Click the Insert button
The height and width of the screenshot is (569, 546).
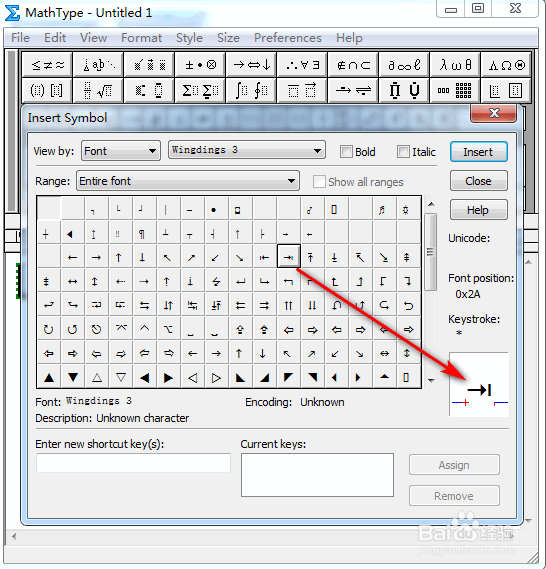pyautogui.click(x=479, y=152)
